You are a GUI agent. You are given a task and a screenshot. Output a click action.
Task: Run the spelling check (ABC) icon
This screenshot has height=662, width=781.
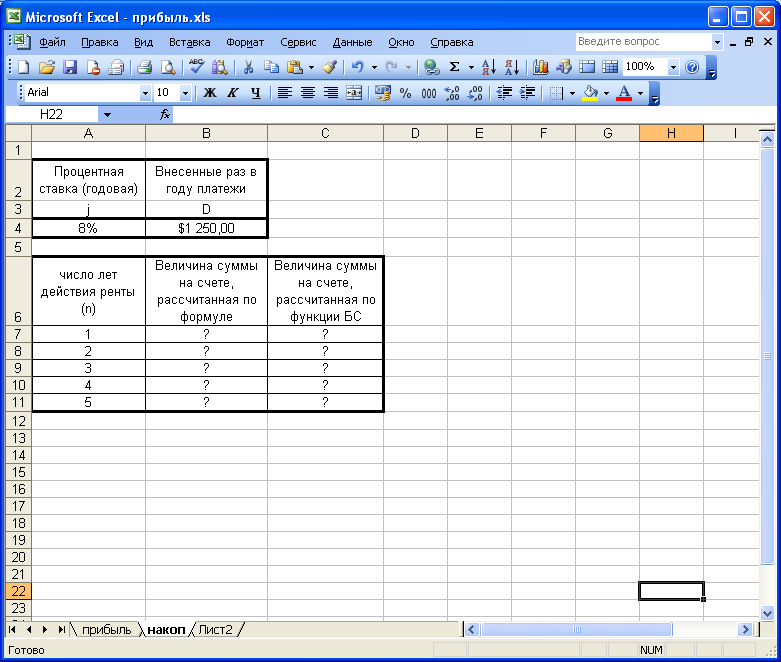tap(196, 67)
